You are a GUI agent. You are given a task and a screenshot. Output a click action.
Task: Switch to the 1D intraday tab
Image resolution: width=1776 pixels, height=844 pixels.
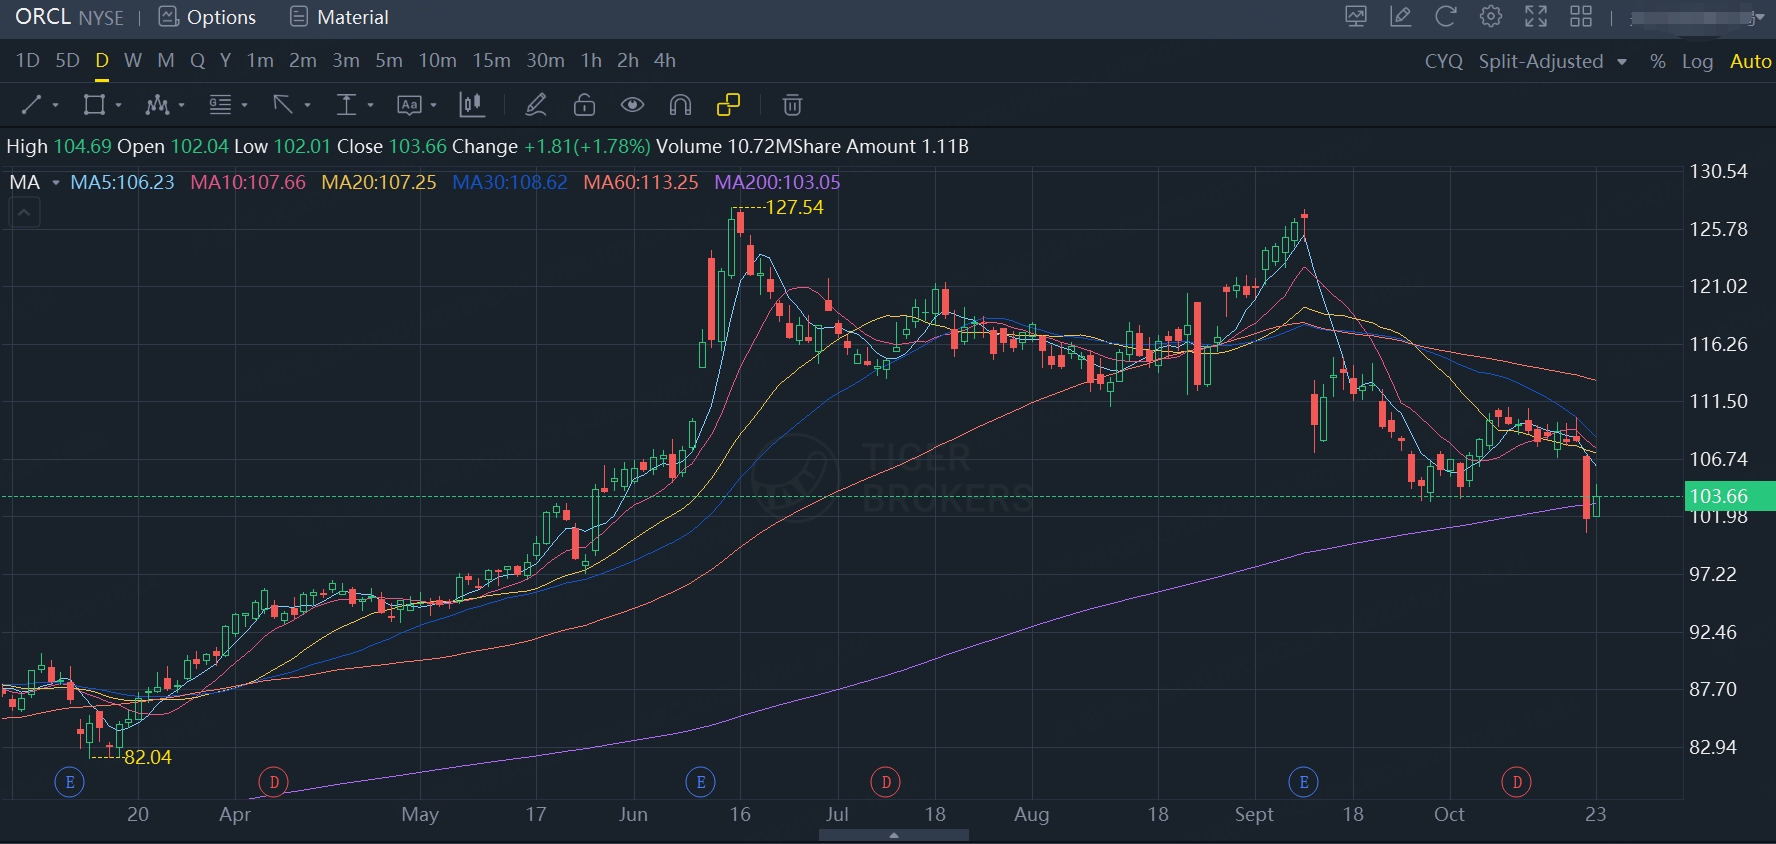28,61
